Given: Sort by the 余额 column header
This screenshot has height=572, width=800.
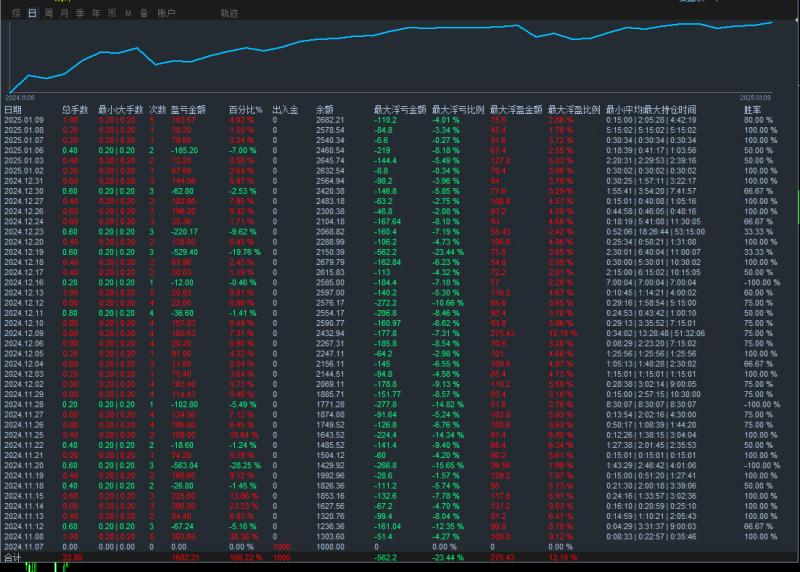Looking at the screenshot, I should pos(324,109).
